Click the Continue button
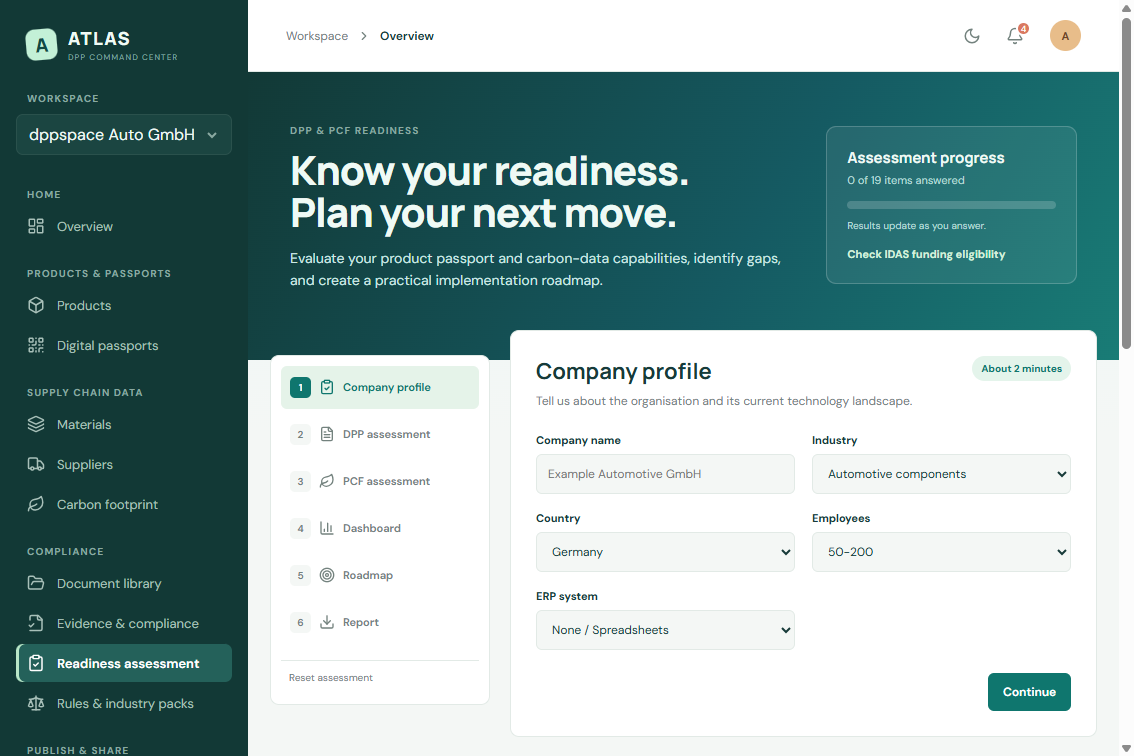Screen dimensions: 1134x756 coord(1029,692)
